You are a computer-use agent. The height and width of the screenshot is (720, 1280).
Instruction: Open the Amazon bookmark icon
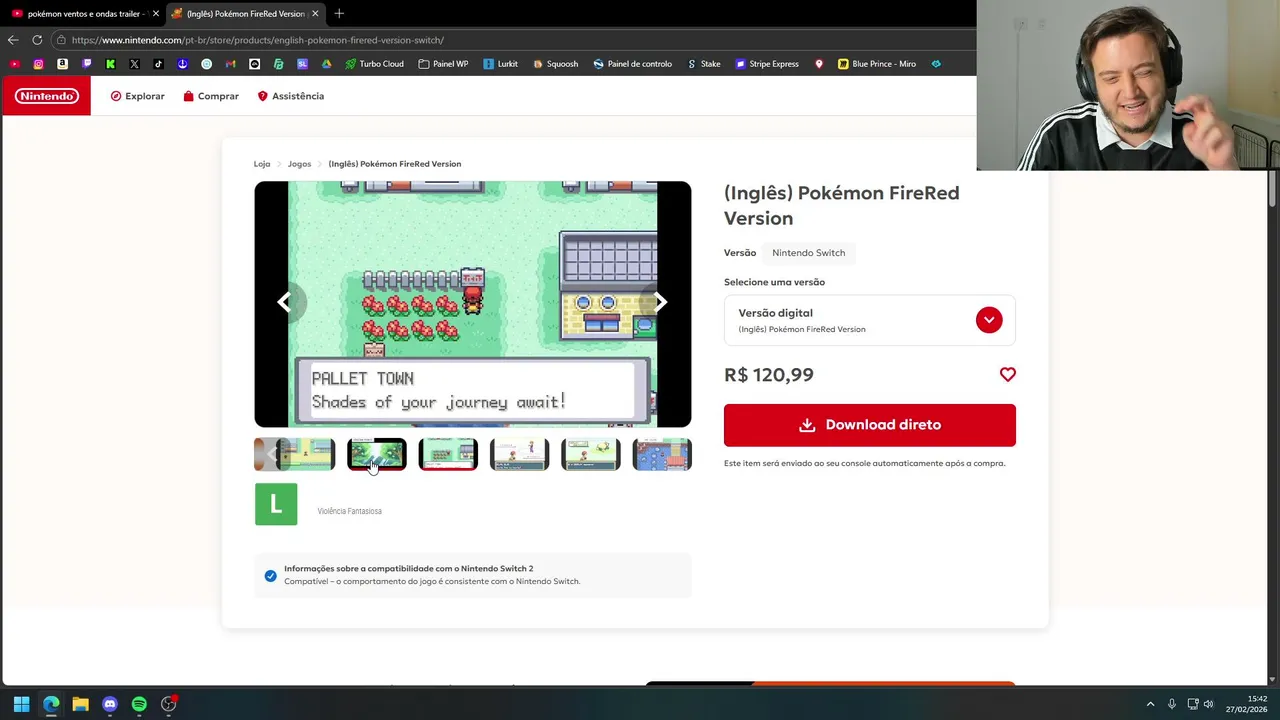click(x=63, y=64)
